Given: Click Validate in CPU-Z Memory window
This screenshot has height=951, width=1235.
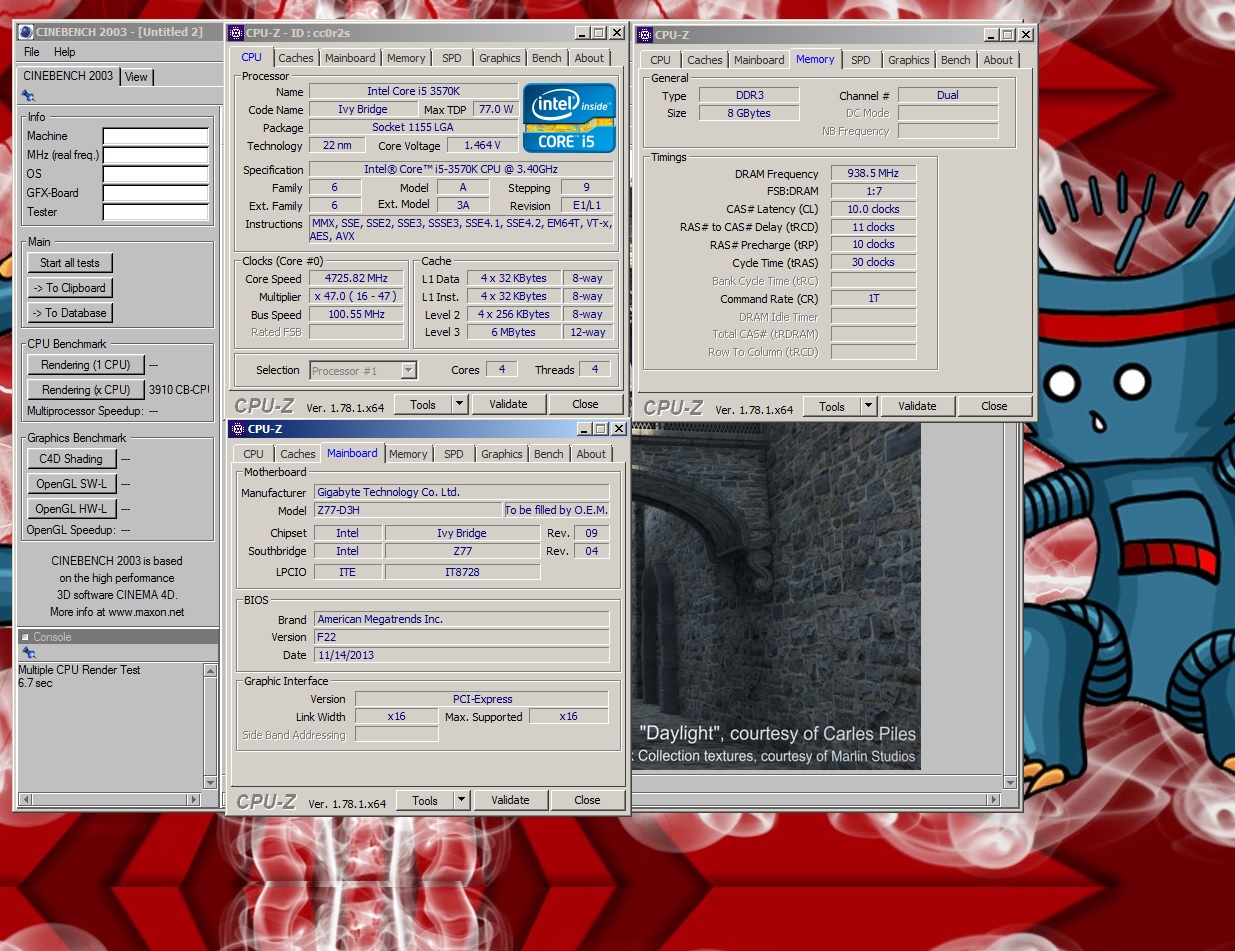Looking at the screenshot, I should [x=917, y=406].
